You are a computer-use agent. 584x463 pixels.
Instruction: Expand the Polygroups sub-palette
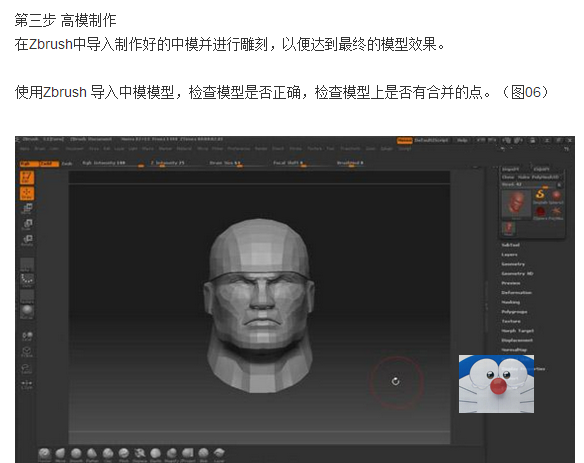click(514, 312)
